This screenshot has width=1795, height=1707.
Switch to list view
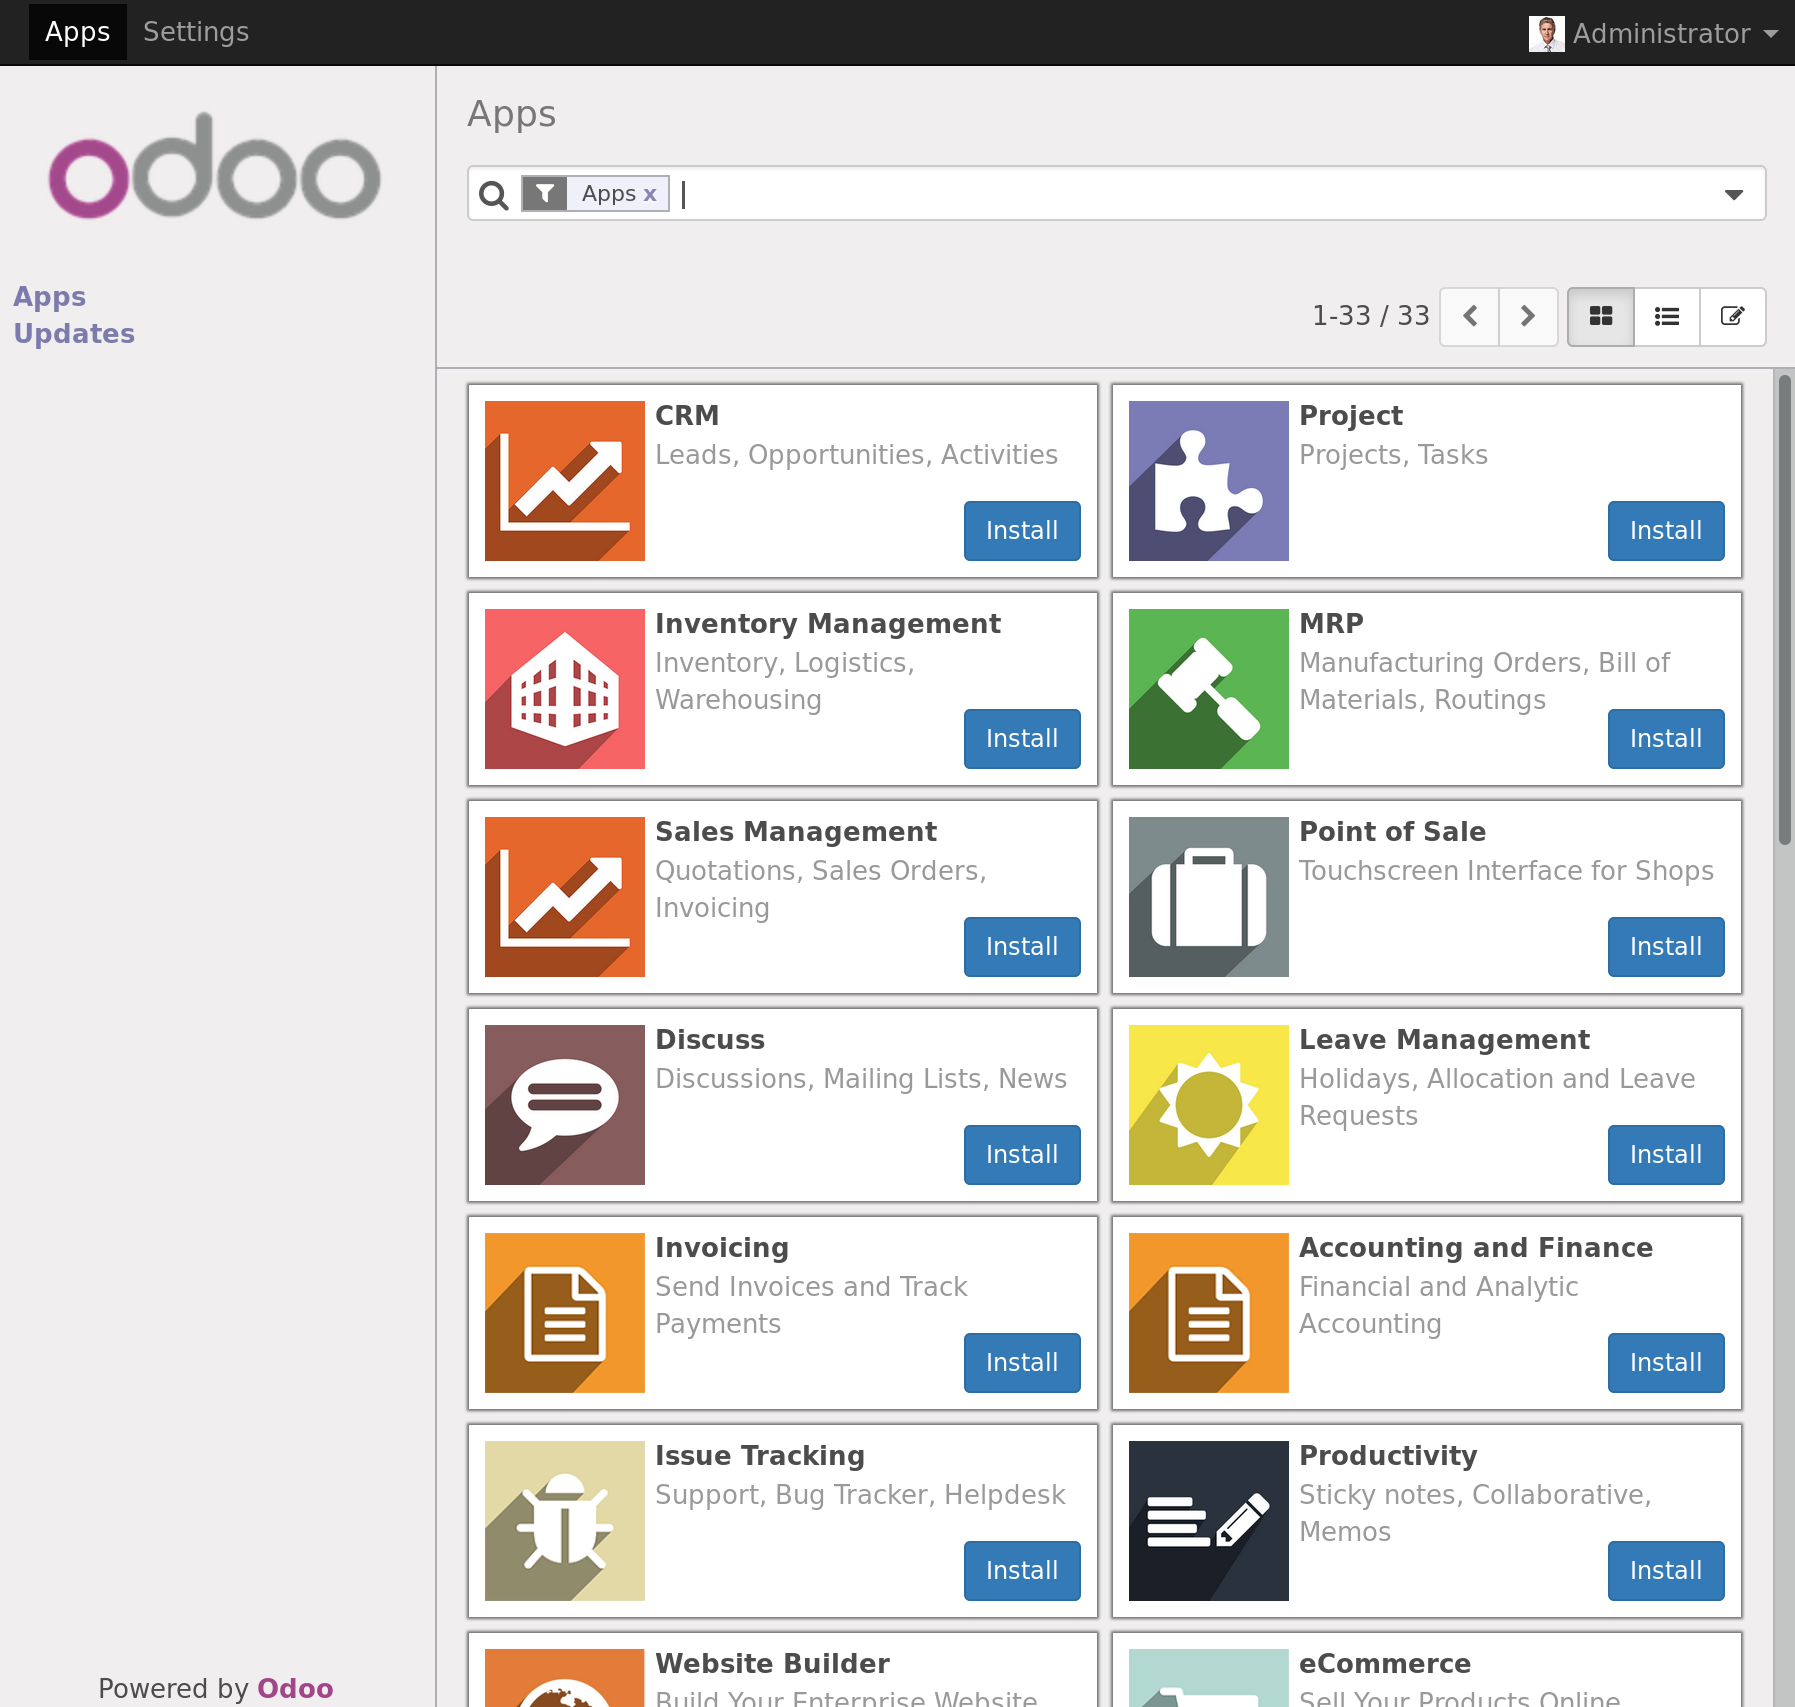(1666, 317)
